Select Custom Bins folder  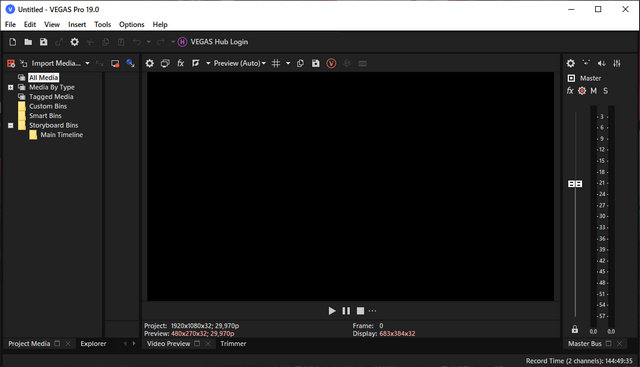point(48,106)
